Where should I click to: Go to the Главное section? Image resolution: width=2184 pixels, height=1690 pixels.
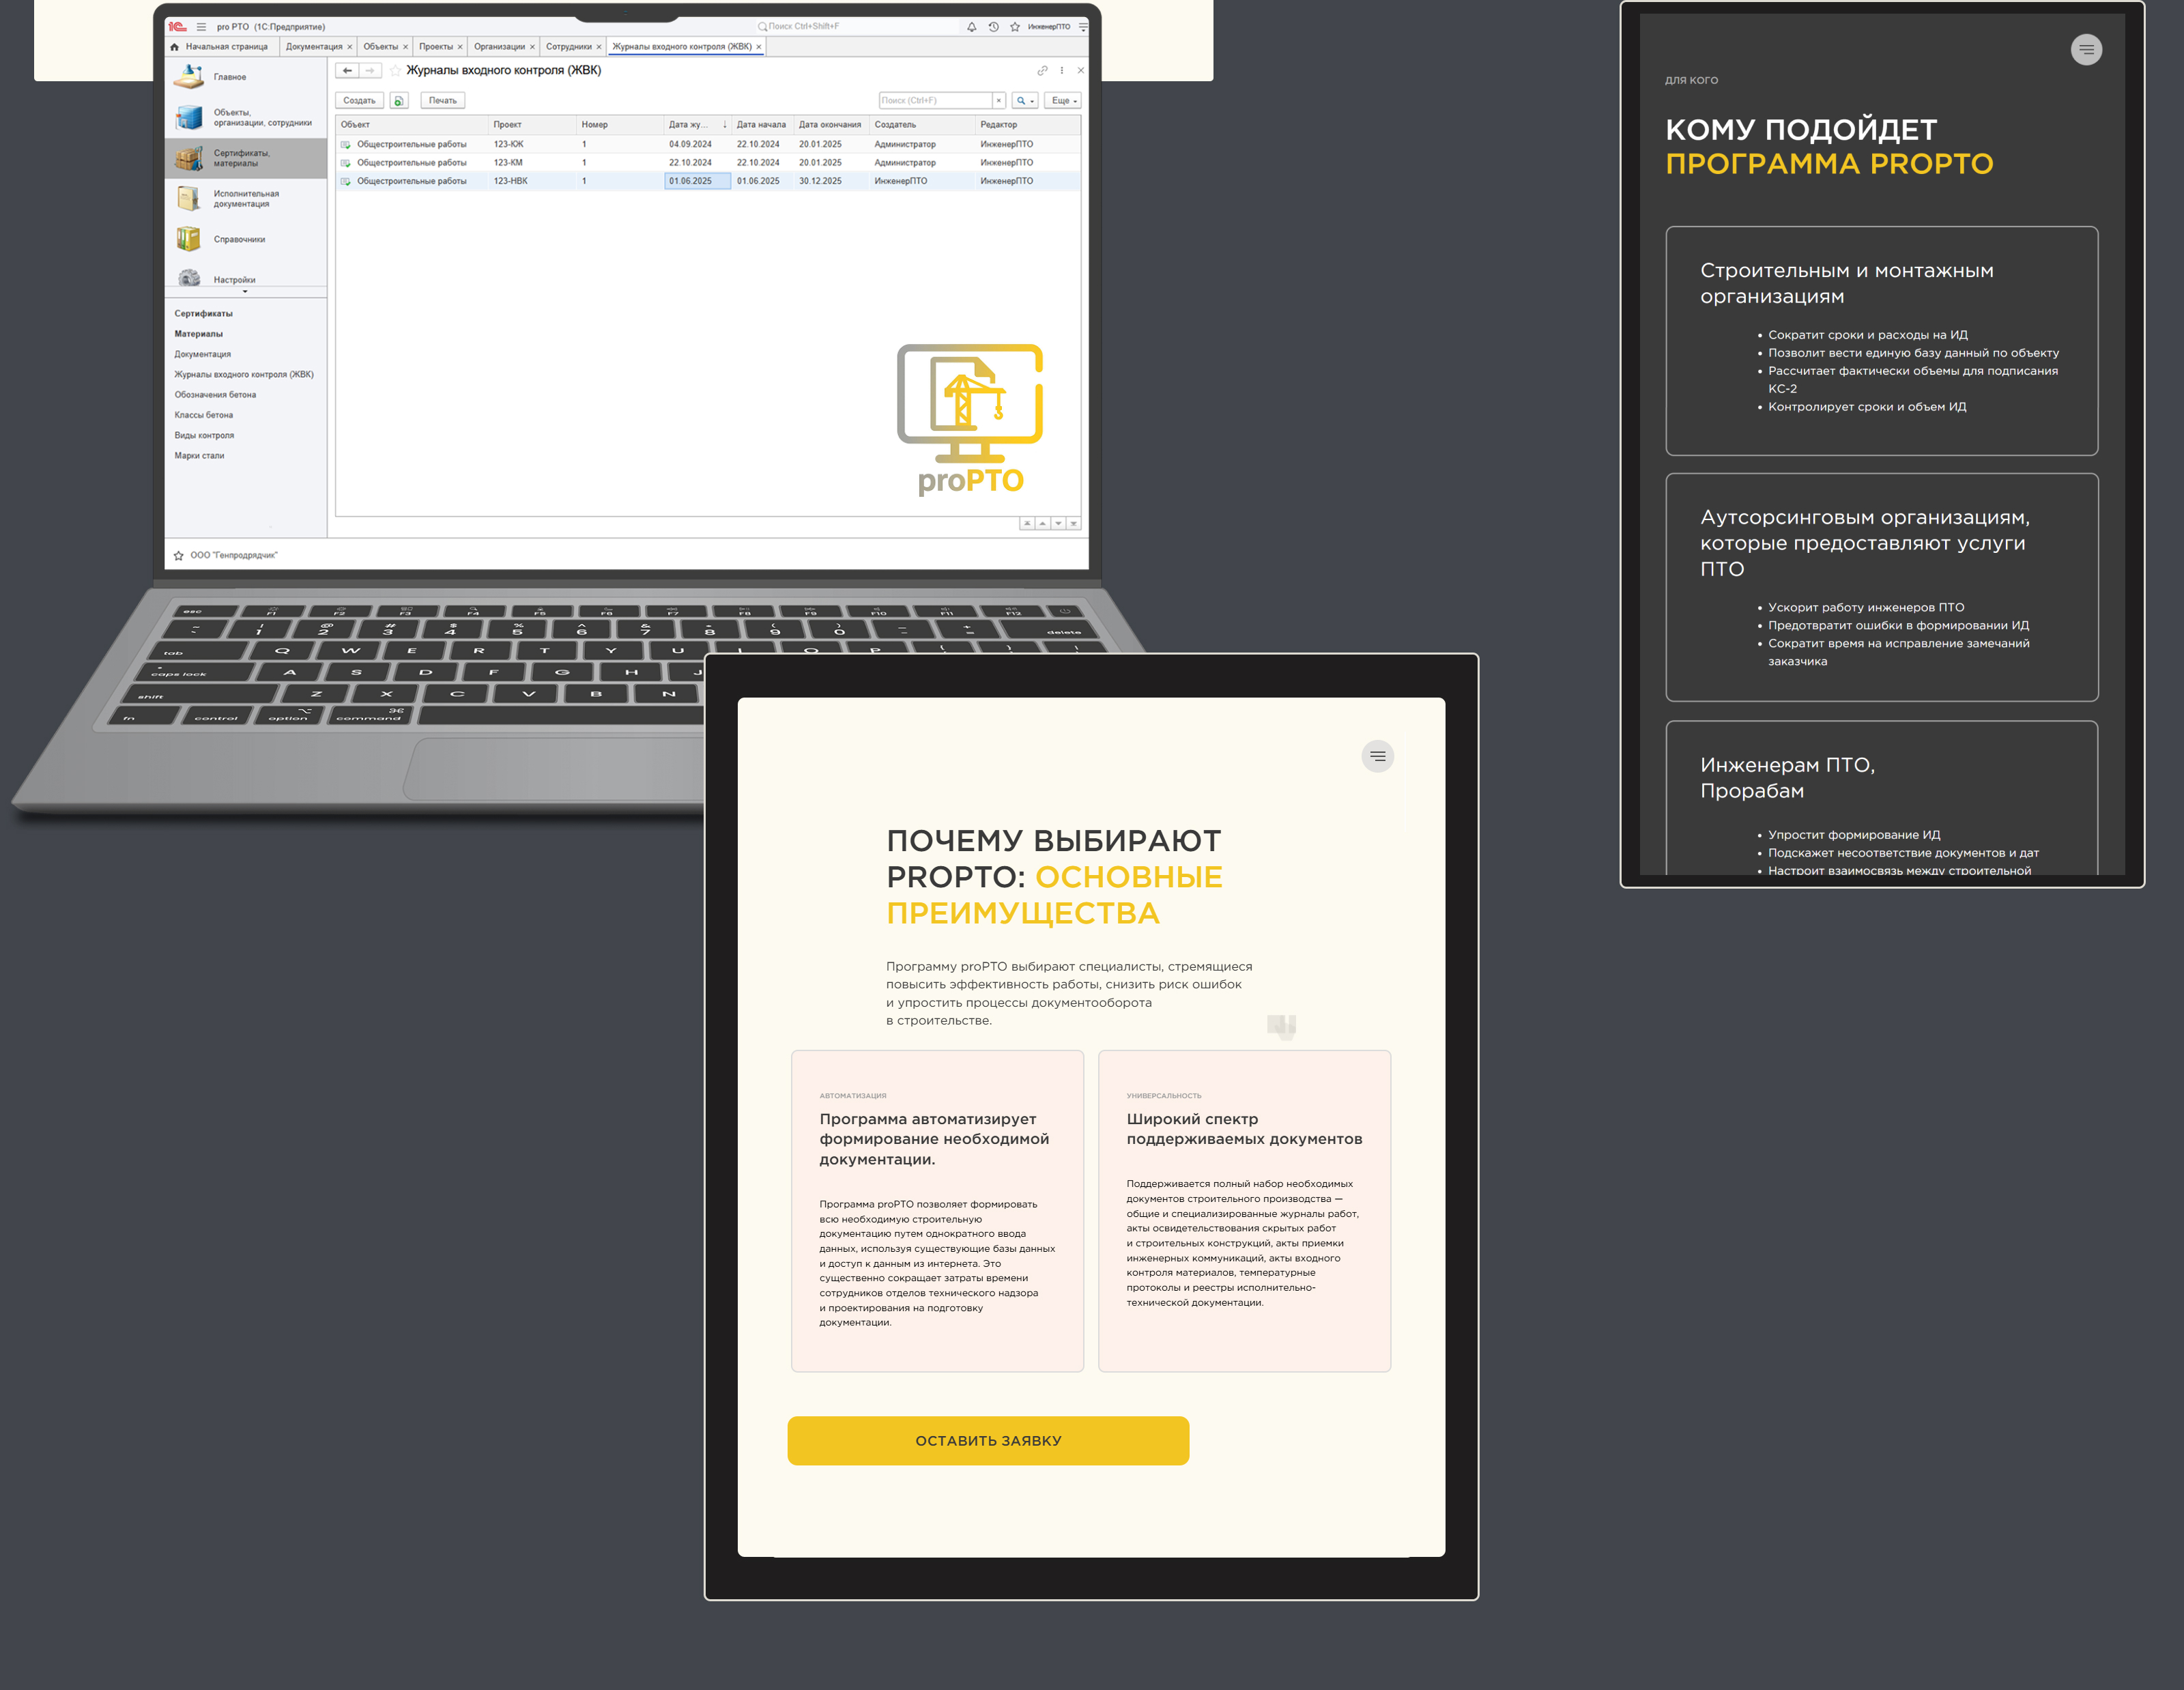pos(229,77)
